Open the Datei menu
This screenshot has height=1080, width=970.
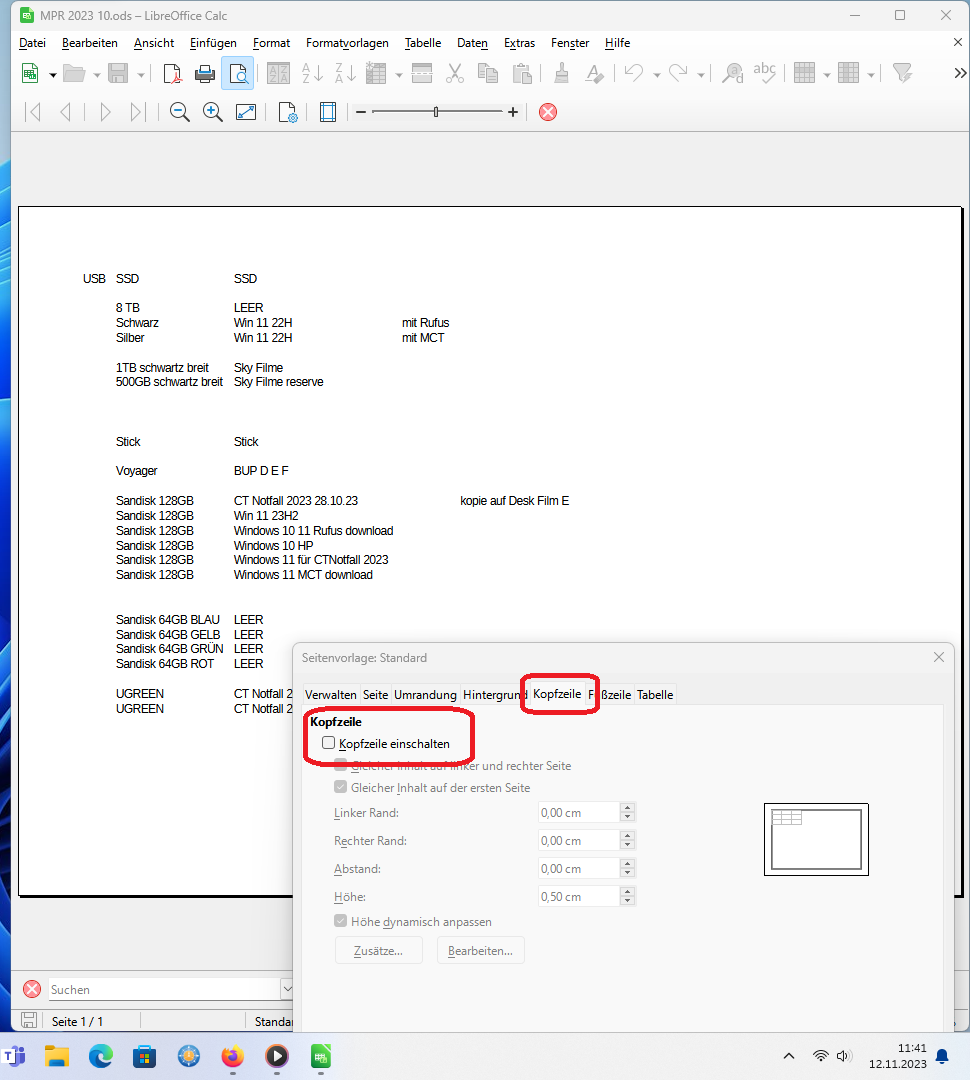click(32, 43)
